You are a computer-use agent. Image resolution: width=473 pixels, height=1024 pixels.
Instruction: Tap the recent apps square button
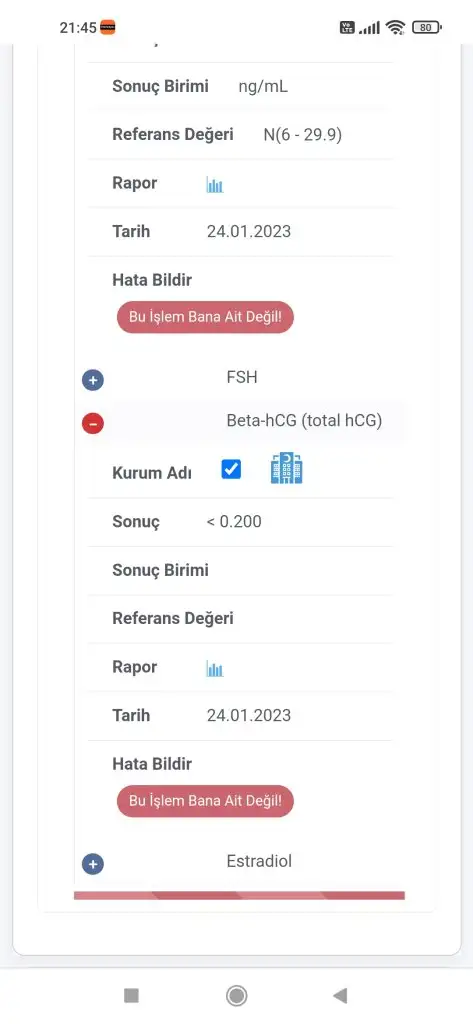[x=131, y=995]
